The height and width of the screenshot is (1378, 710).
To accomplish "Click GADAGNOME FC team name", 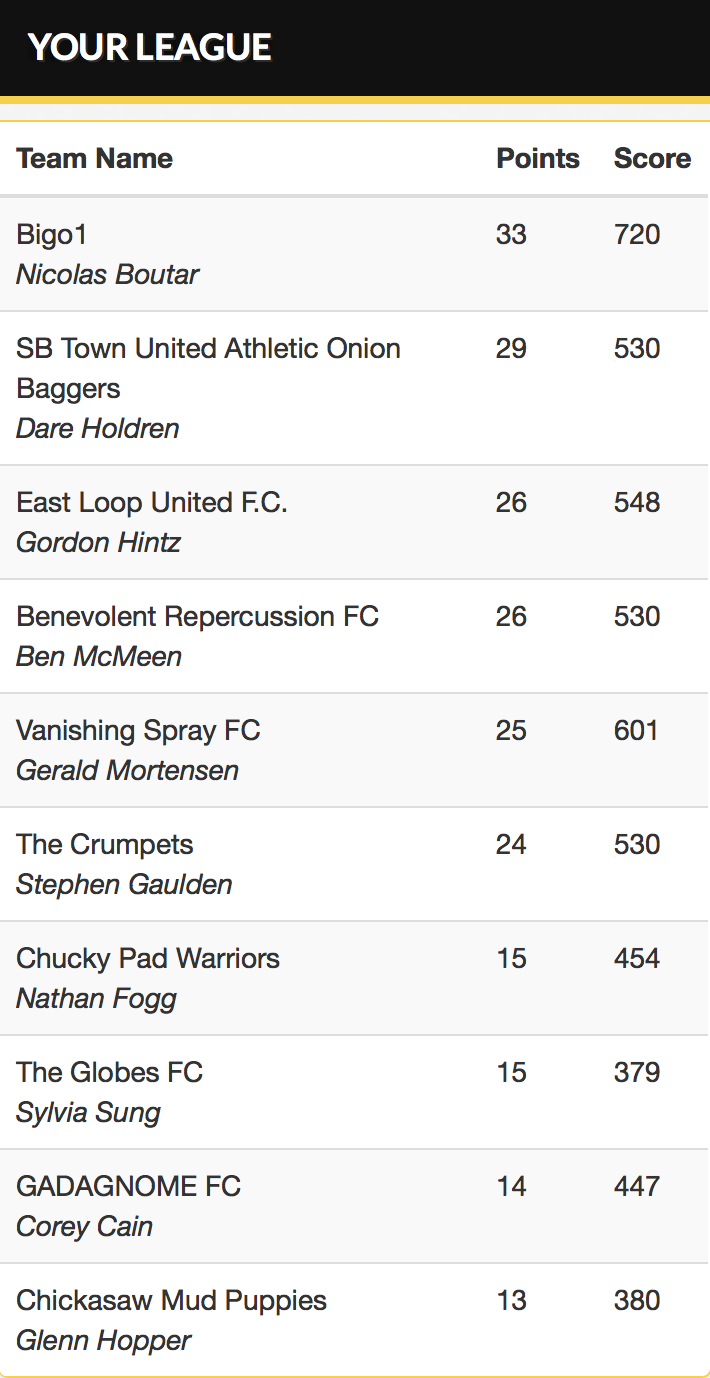I will coord(129,1186).
